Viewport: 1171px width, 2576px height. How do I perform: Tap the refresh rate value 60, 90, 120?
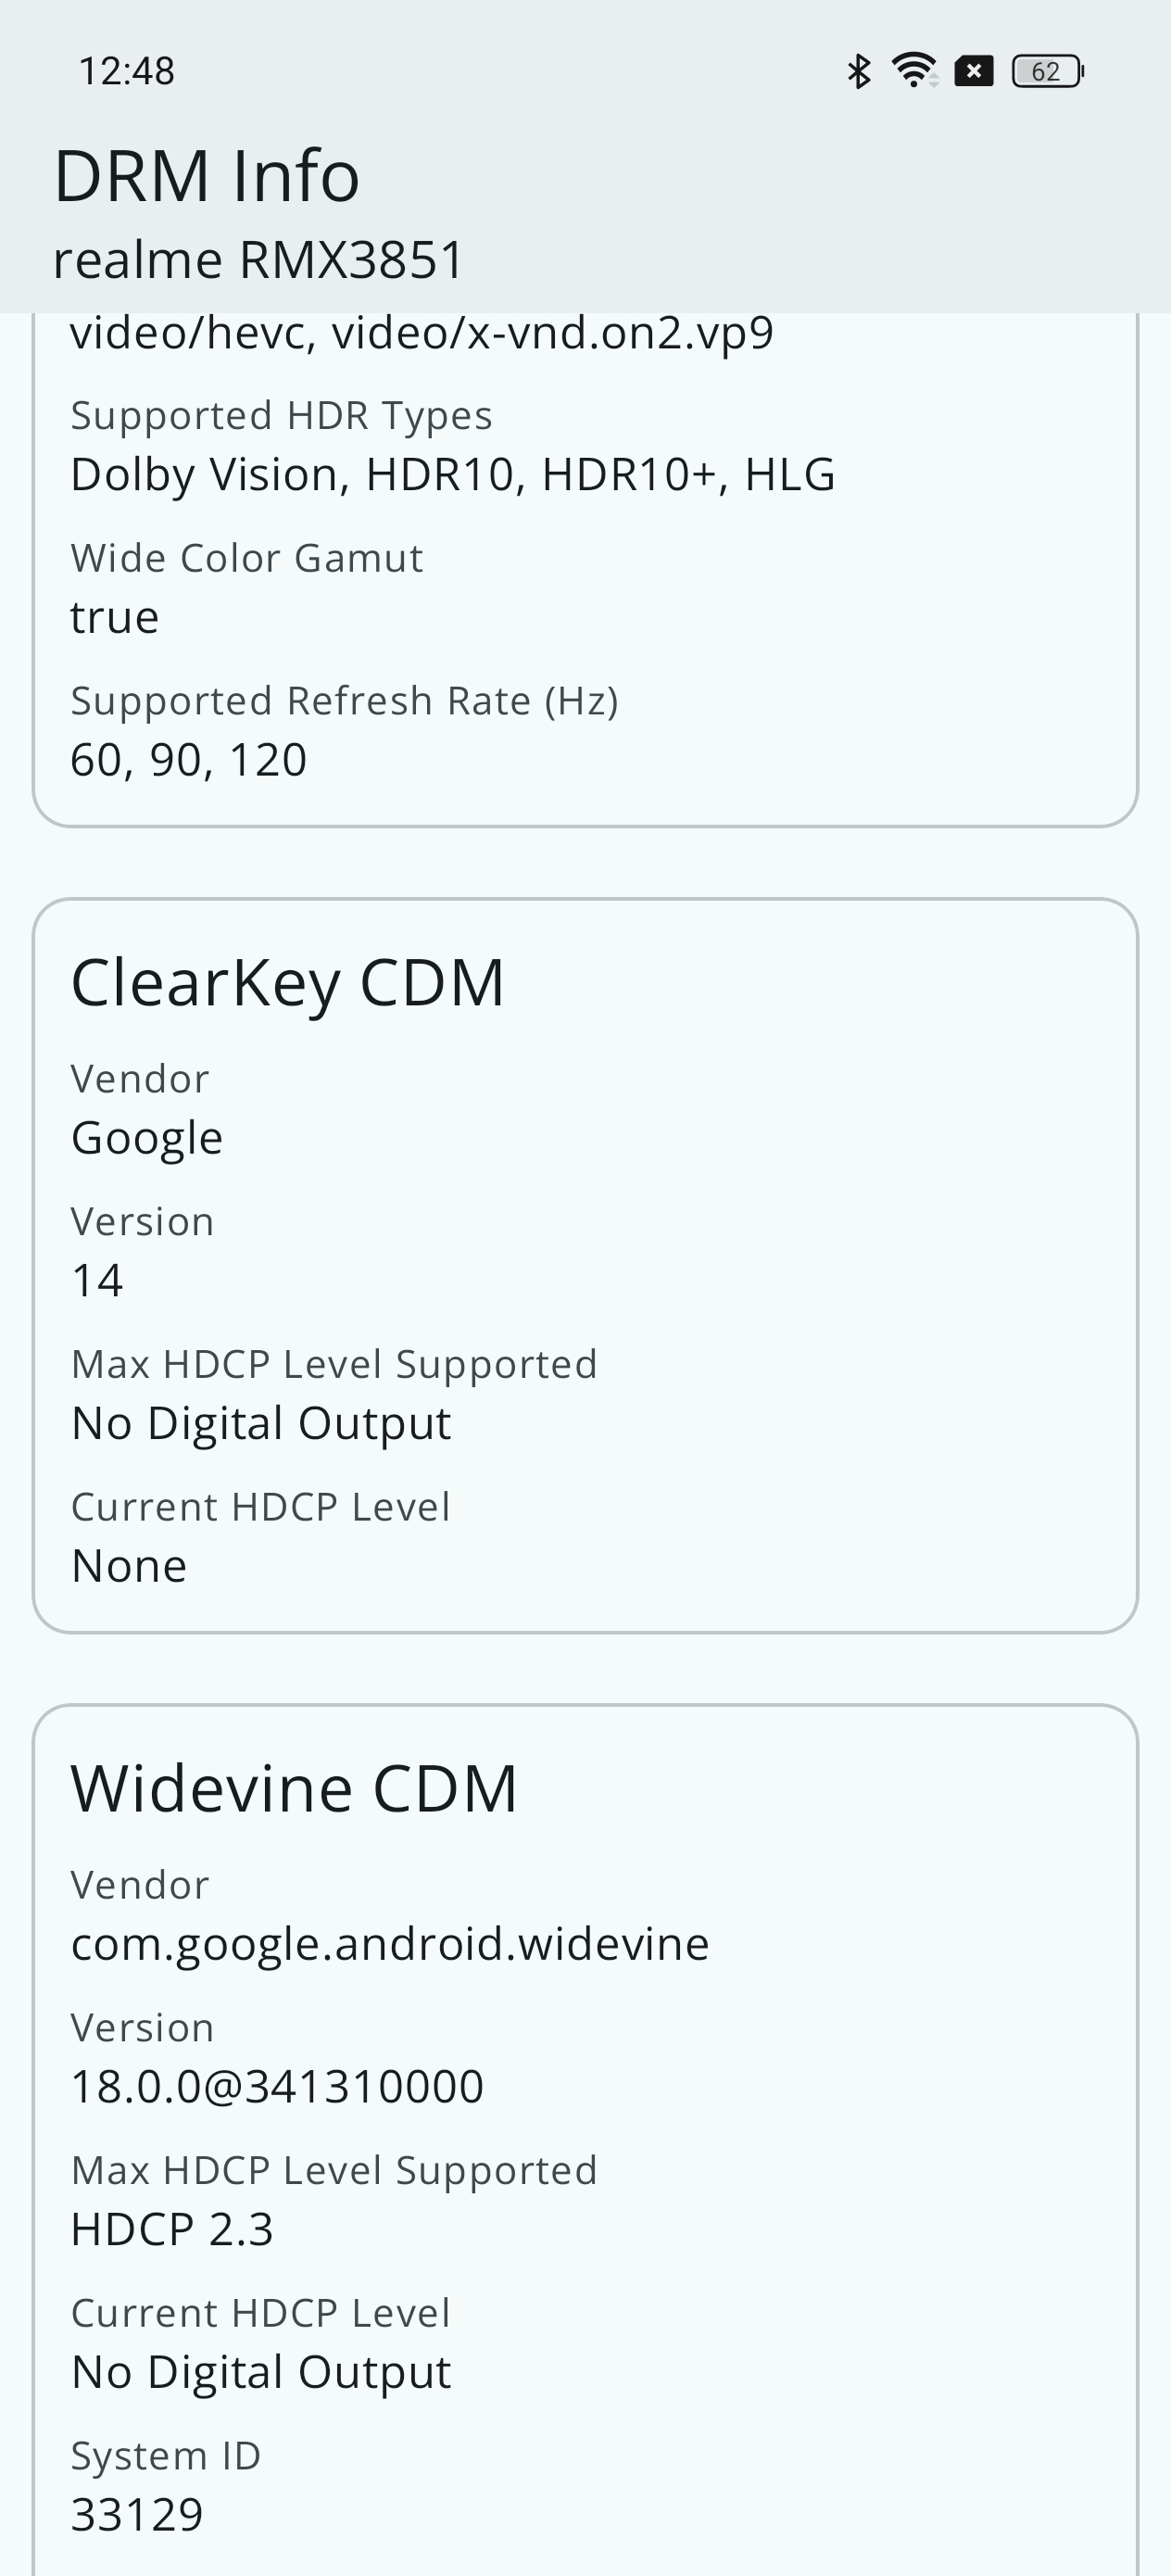point(188,760)
